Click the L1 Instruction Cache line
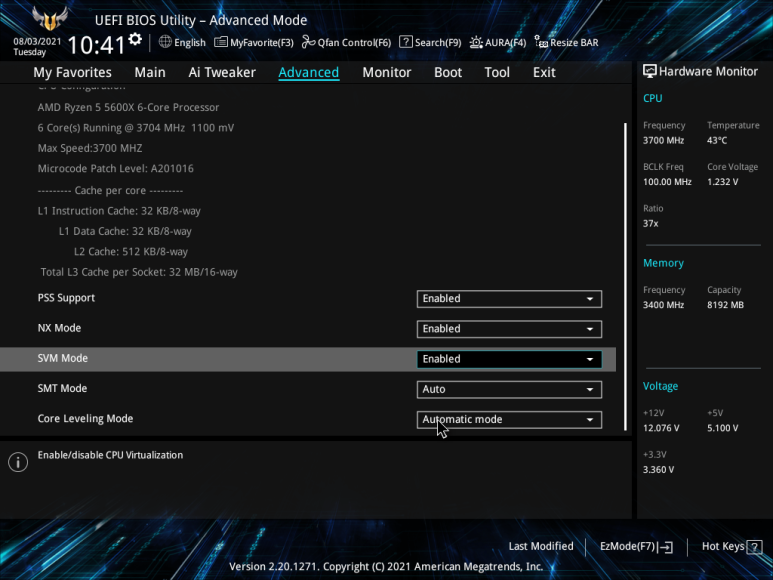Image resolution: width=773 pixels, height=580 pixels. [x=119, y=211]
